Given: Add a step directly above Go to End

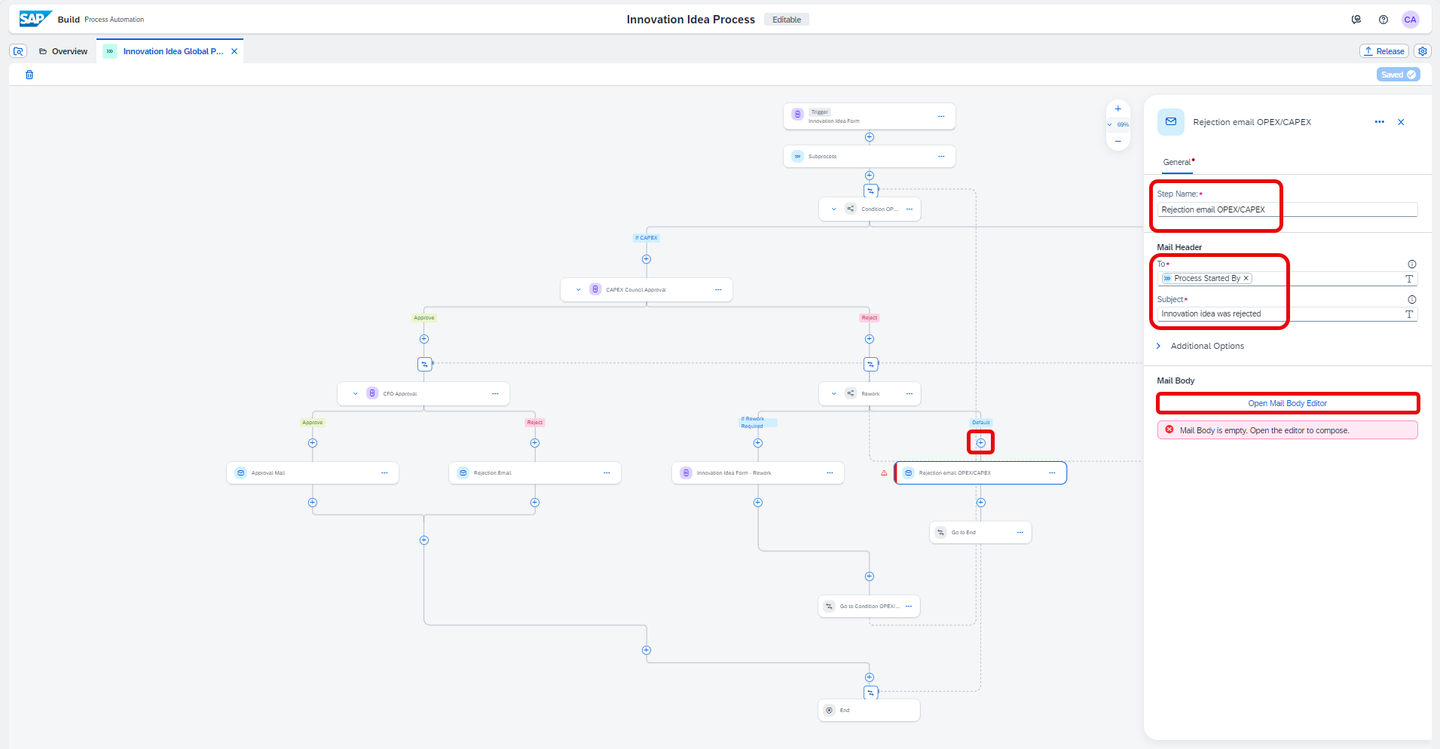Looking at the screenshot, I should click(980, 502).
